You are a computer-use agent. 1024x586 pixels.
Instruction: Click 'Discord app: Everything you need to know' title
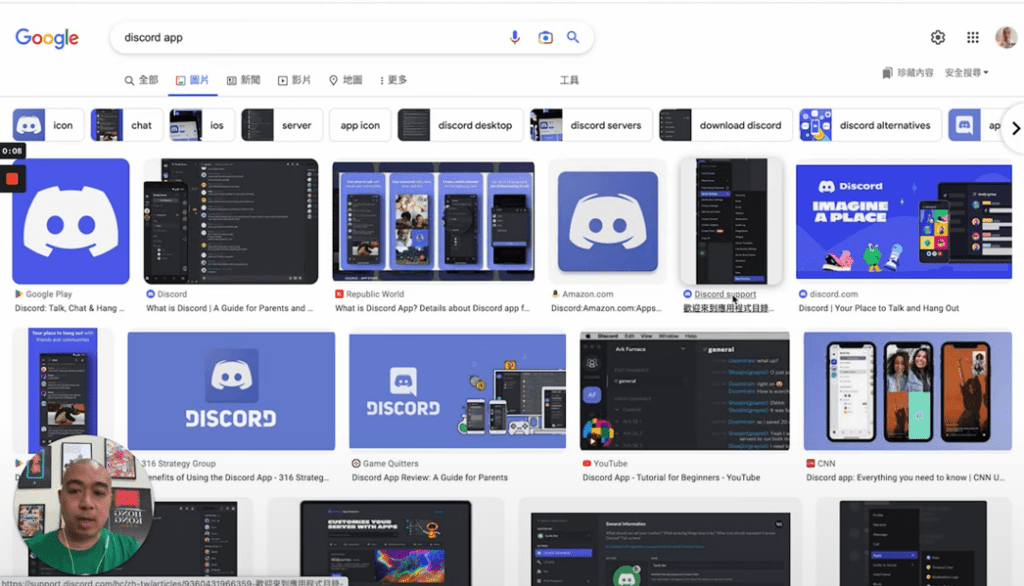pyautogui.click(x=905, y=478)
